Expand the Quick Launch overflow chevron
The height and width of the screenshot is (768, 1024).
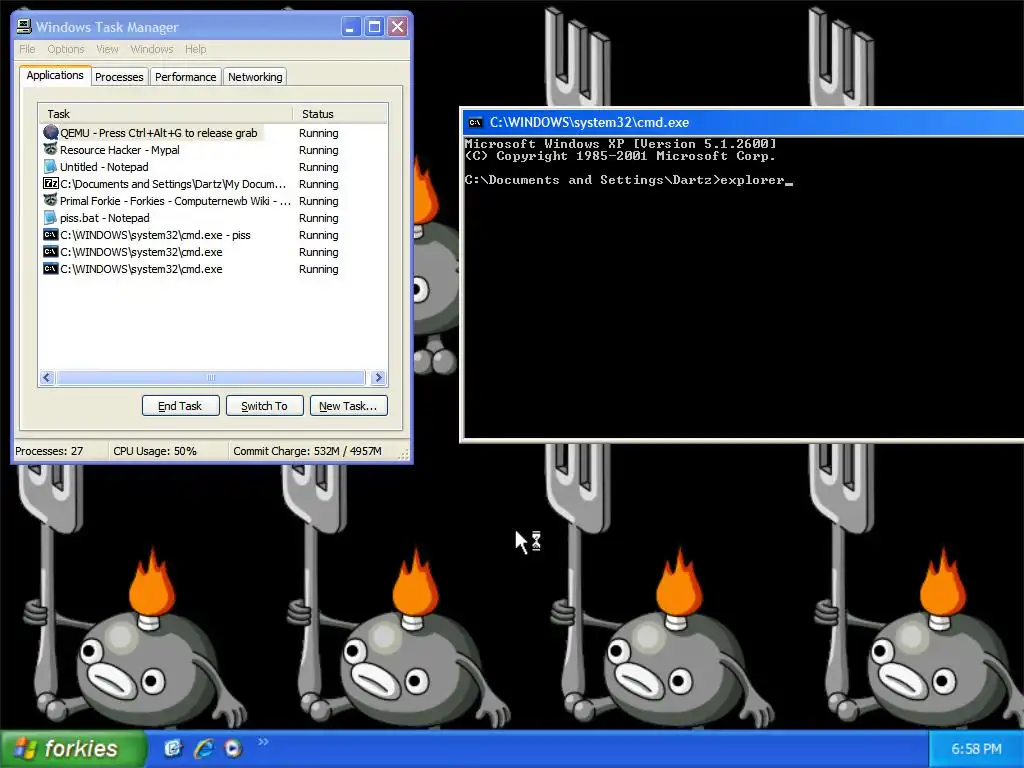tap(263, 741)
